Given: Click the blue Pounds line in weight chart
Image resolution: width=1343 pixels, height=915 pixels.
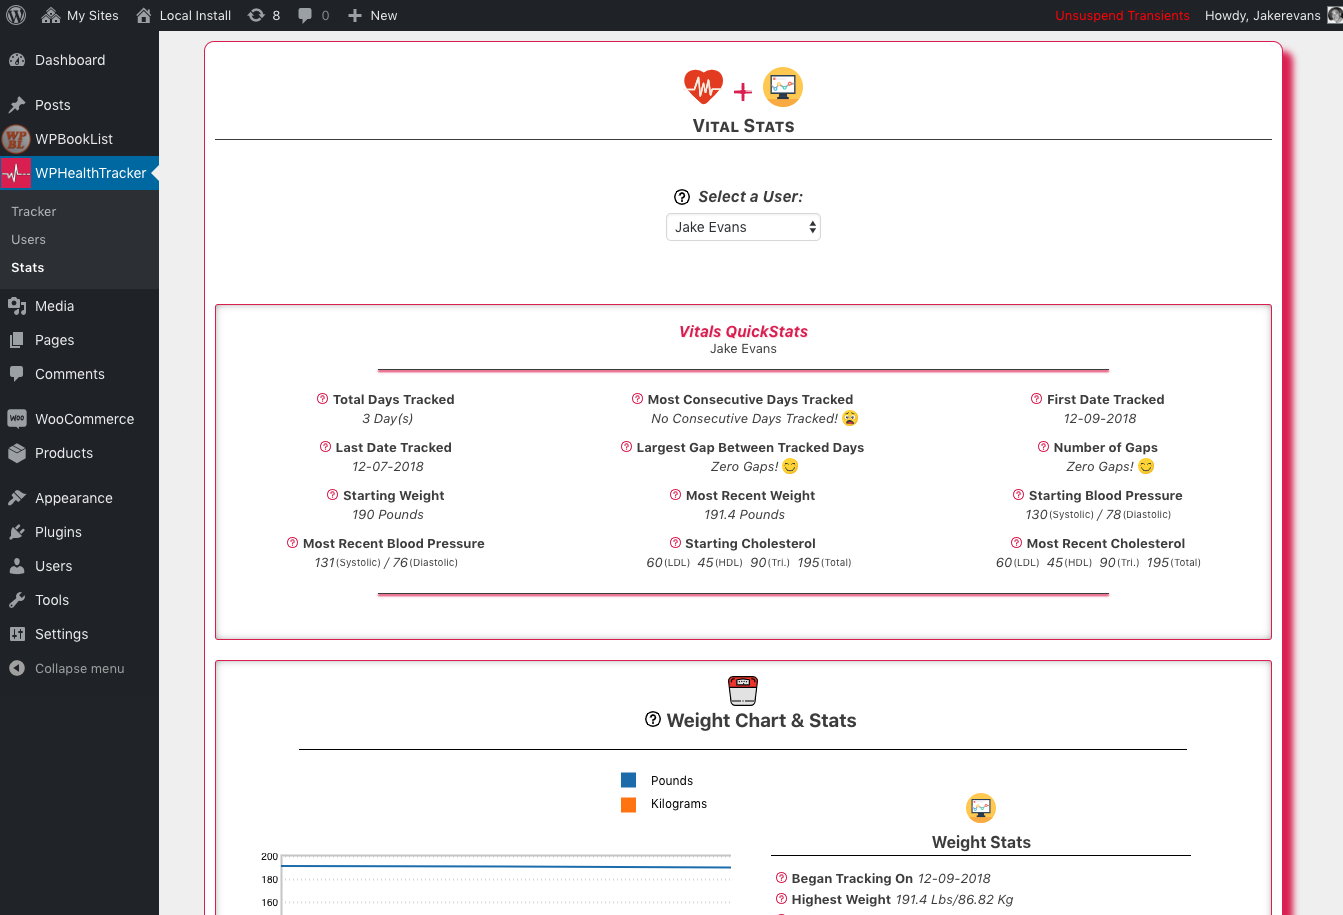Looking at the screenshot, I should (506, 867).
